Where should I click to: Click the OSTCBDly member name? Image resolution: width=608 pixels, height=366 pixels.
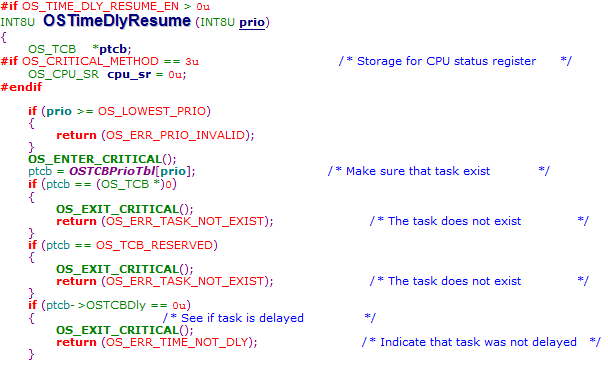[x=116, y=305]
